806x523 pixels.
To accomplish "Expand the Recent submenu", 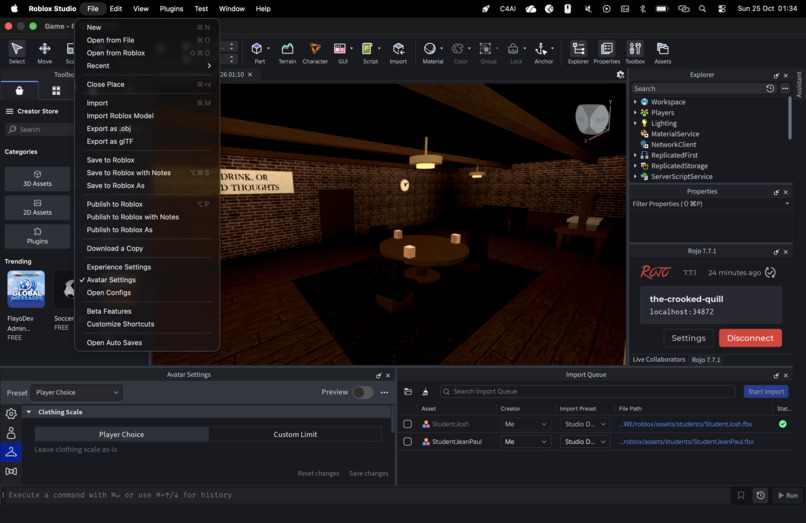I will tap(146, 66).
